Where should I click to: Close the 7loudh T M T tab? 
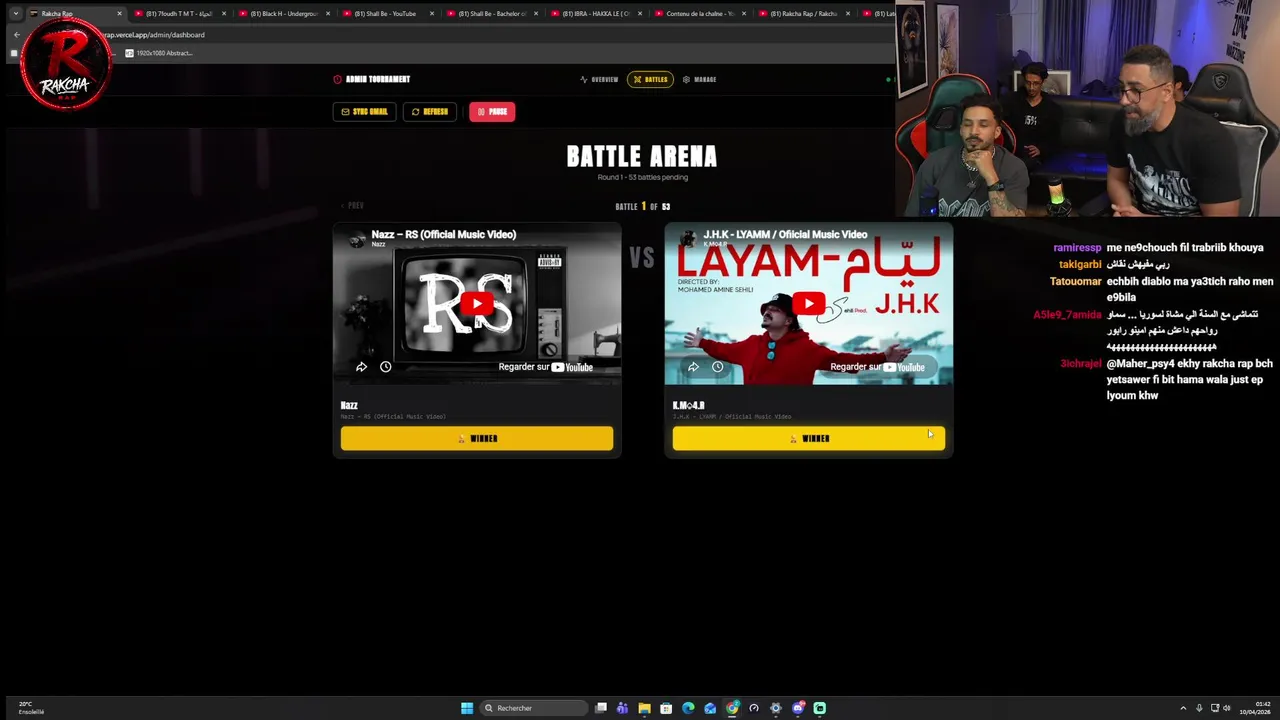224,14
